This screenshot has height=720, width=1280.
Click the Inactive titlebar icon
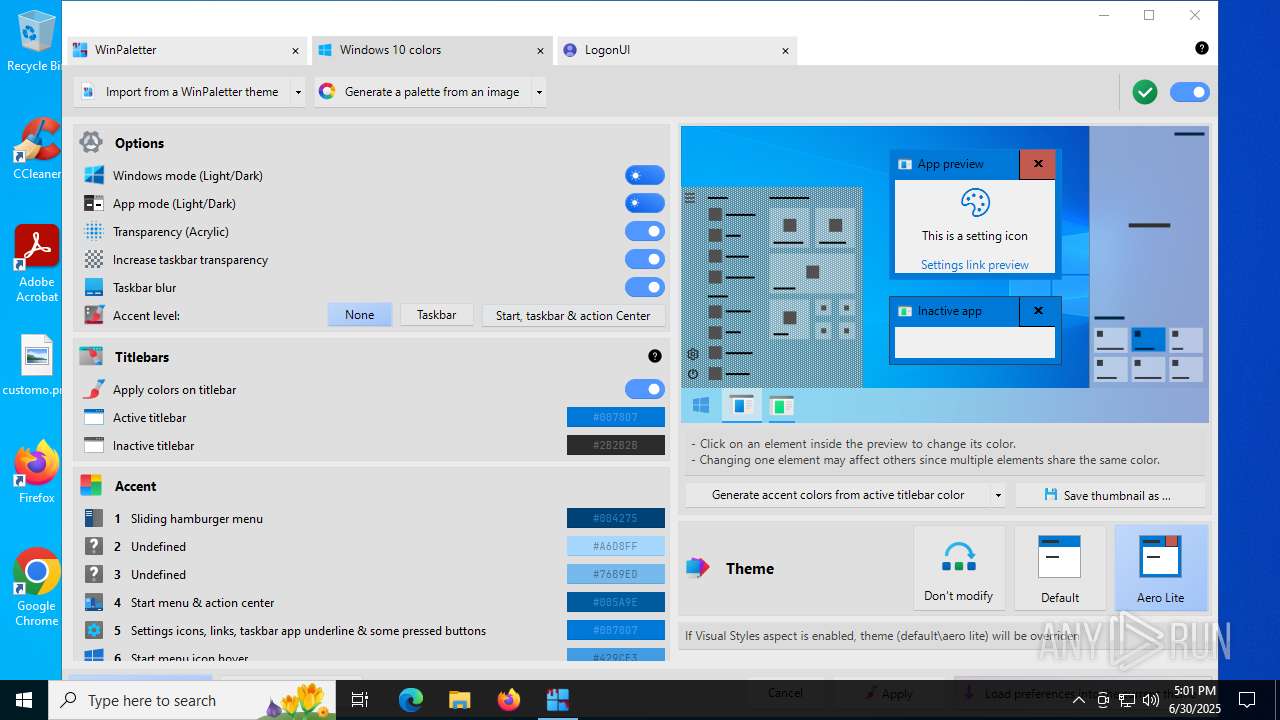coord(94,445)
